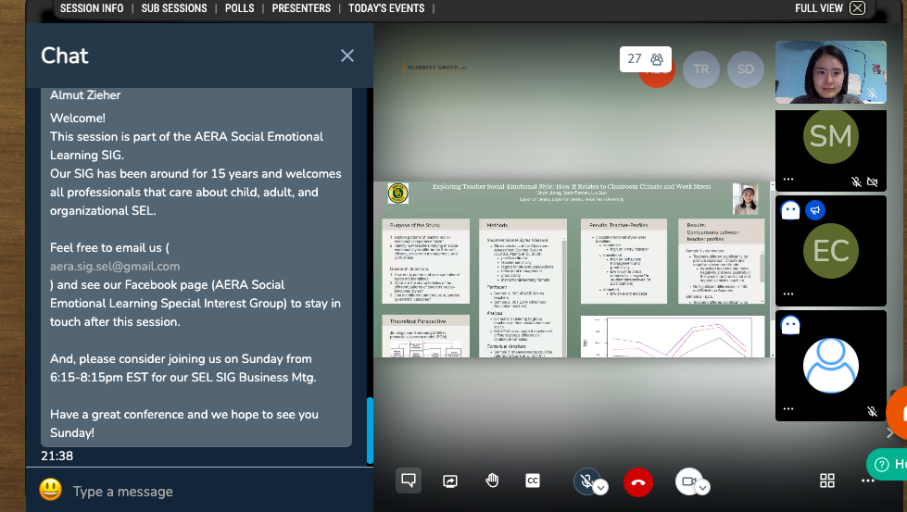
Task: Toggle the camera video button
Action: point(687,481)
